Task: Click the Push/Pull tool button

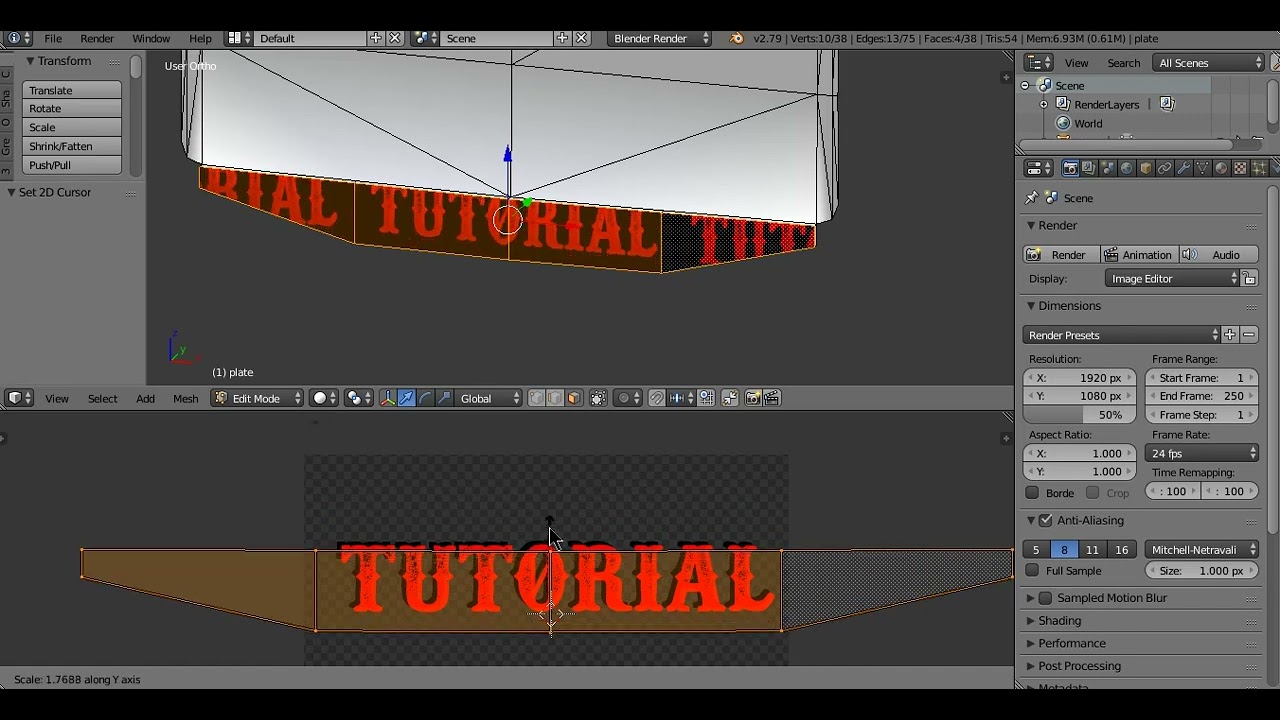Action: (x=72, y=165)
